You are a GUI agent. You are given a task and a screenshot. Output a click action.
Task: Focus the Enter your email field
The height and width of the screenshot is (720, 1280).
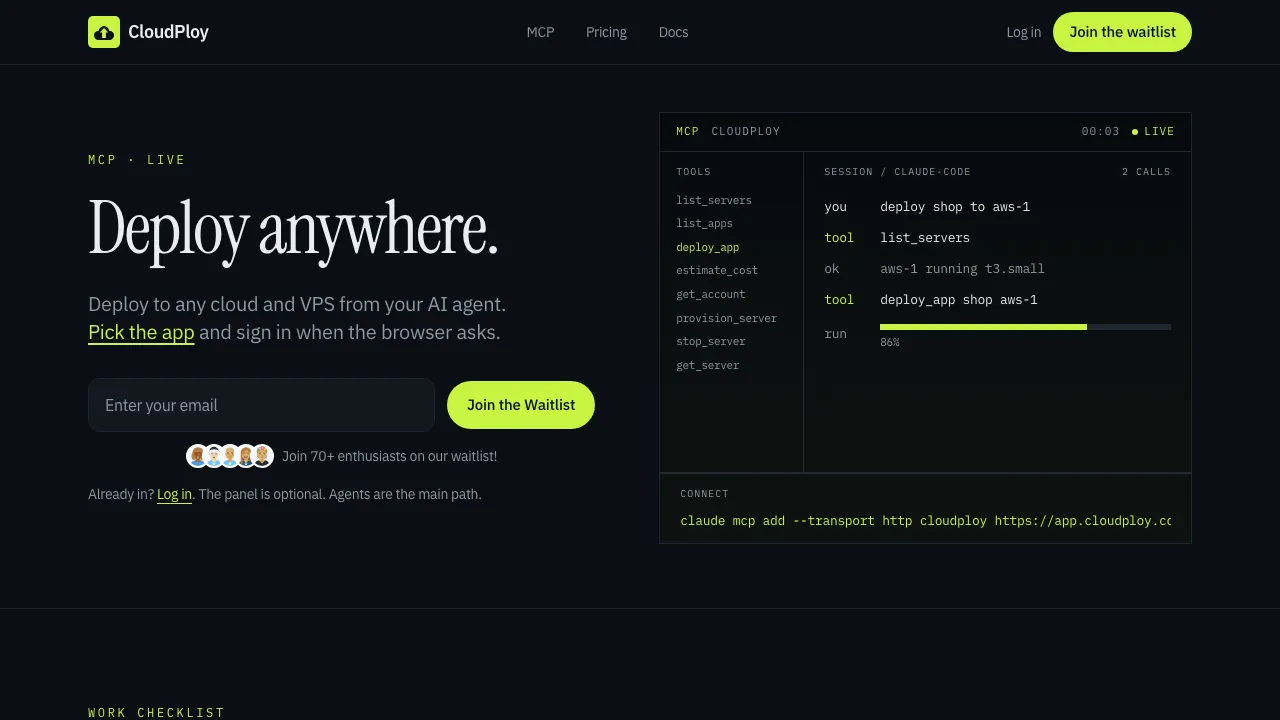click(261, 405)
